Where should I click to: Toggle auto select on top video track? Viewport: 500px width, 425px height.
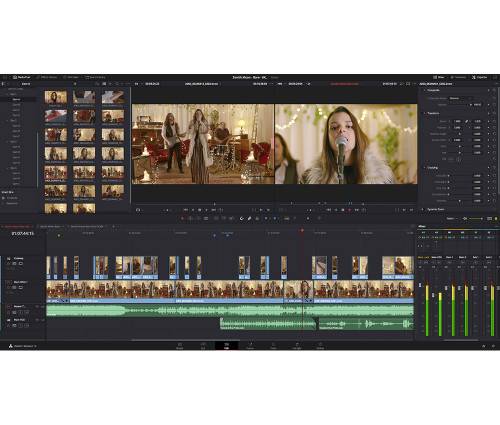coord(14,263)
